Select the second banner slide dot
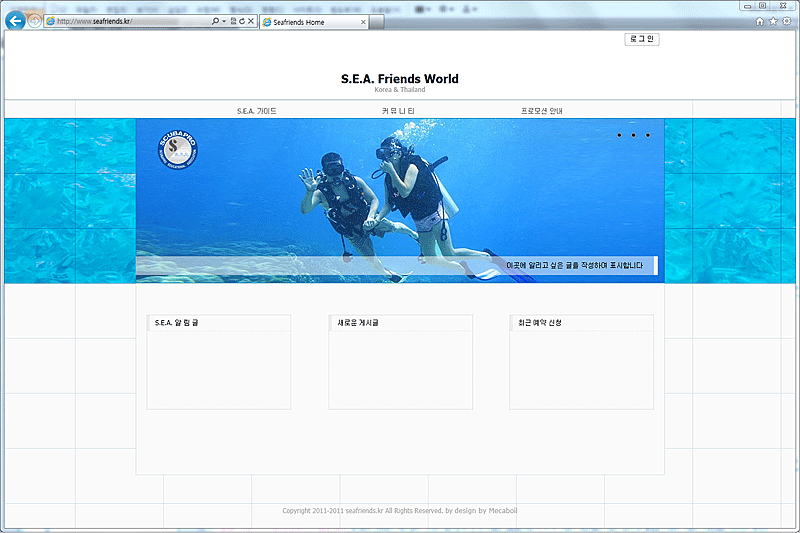This screenshot has width=800, height=533. click(x=634, y=135)
